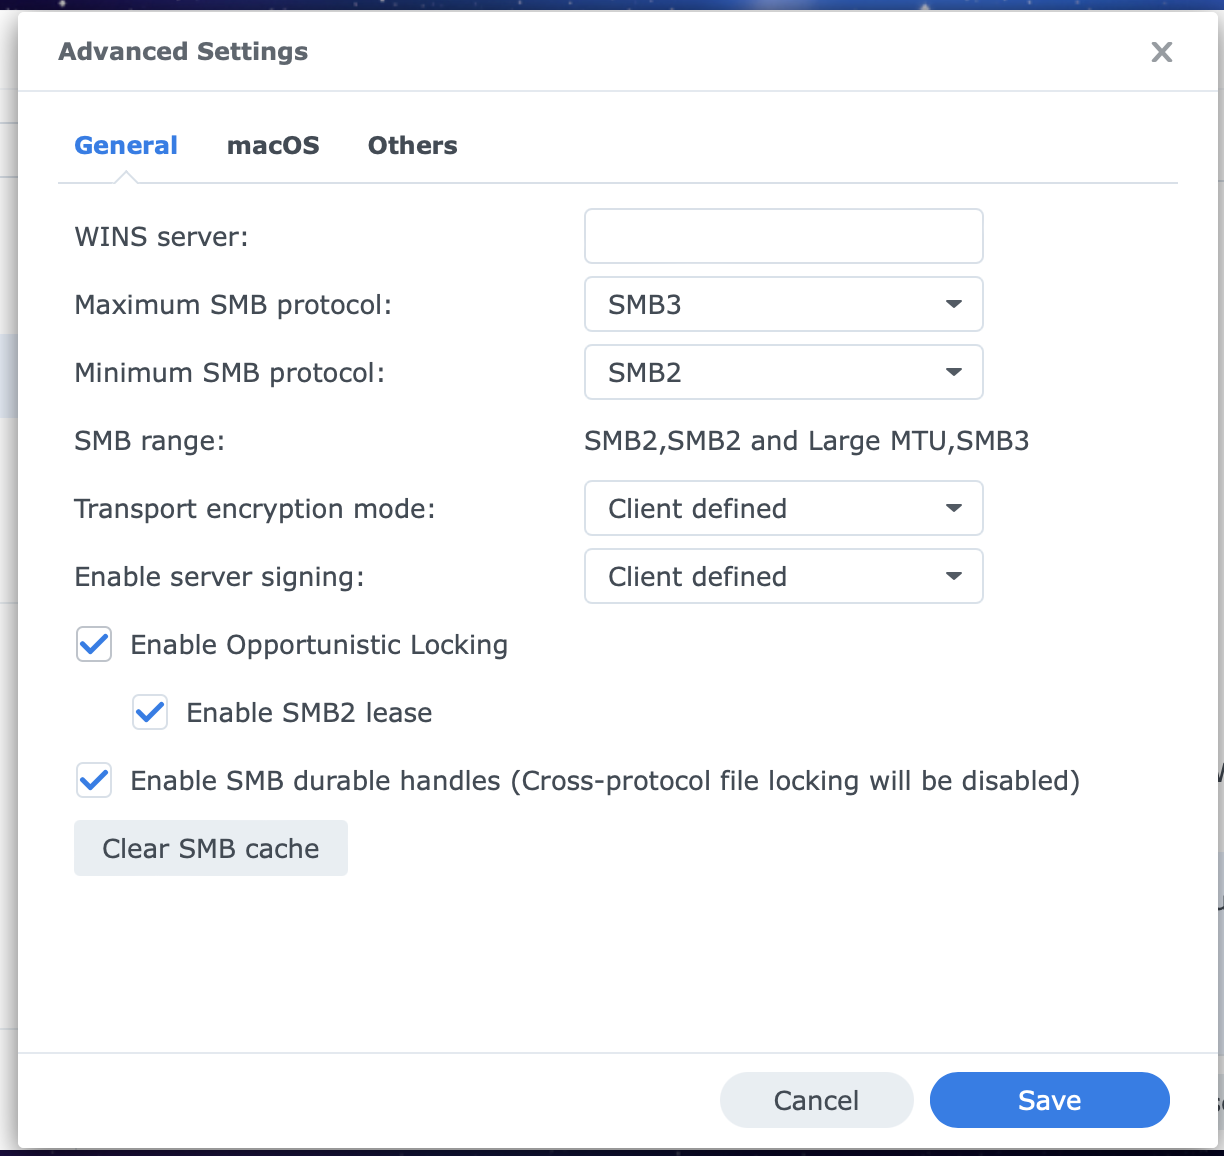This screenshot has width=1224, height=1156.
Task: Disable SMB durable handles
Action: [x=93, y=781]
